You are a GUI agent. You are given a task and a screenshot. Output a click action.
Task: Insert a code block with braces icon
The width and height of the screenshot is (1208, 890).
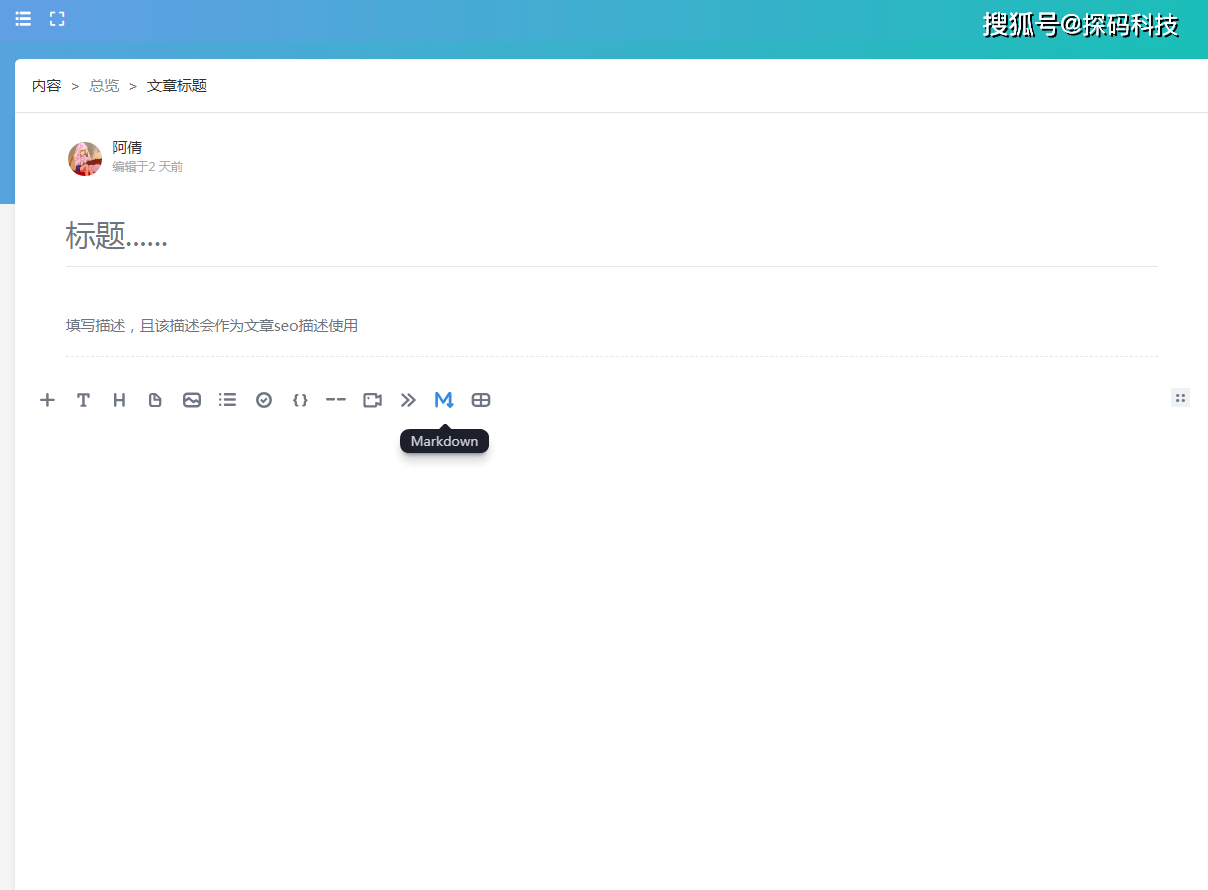[x=300, y=400]
